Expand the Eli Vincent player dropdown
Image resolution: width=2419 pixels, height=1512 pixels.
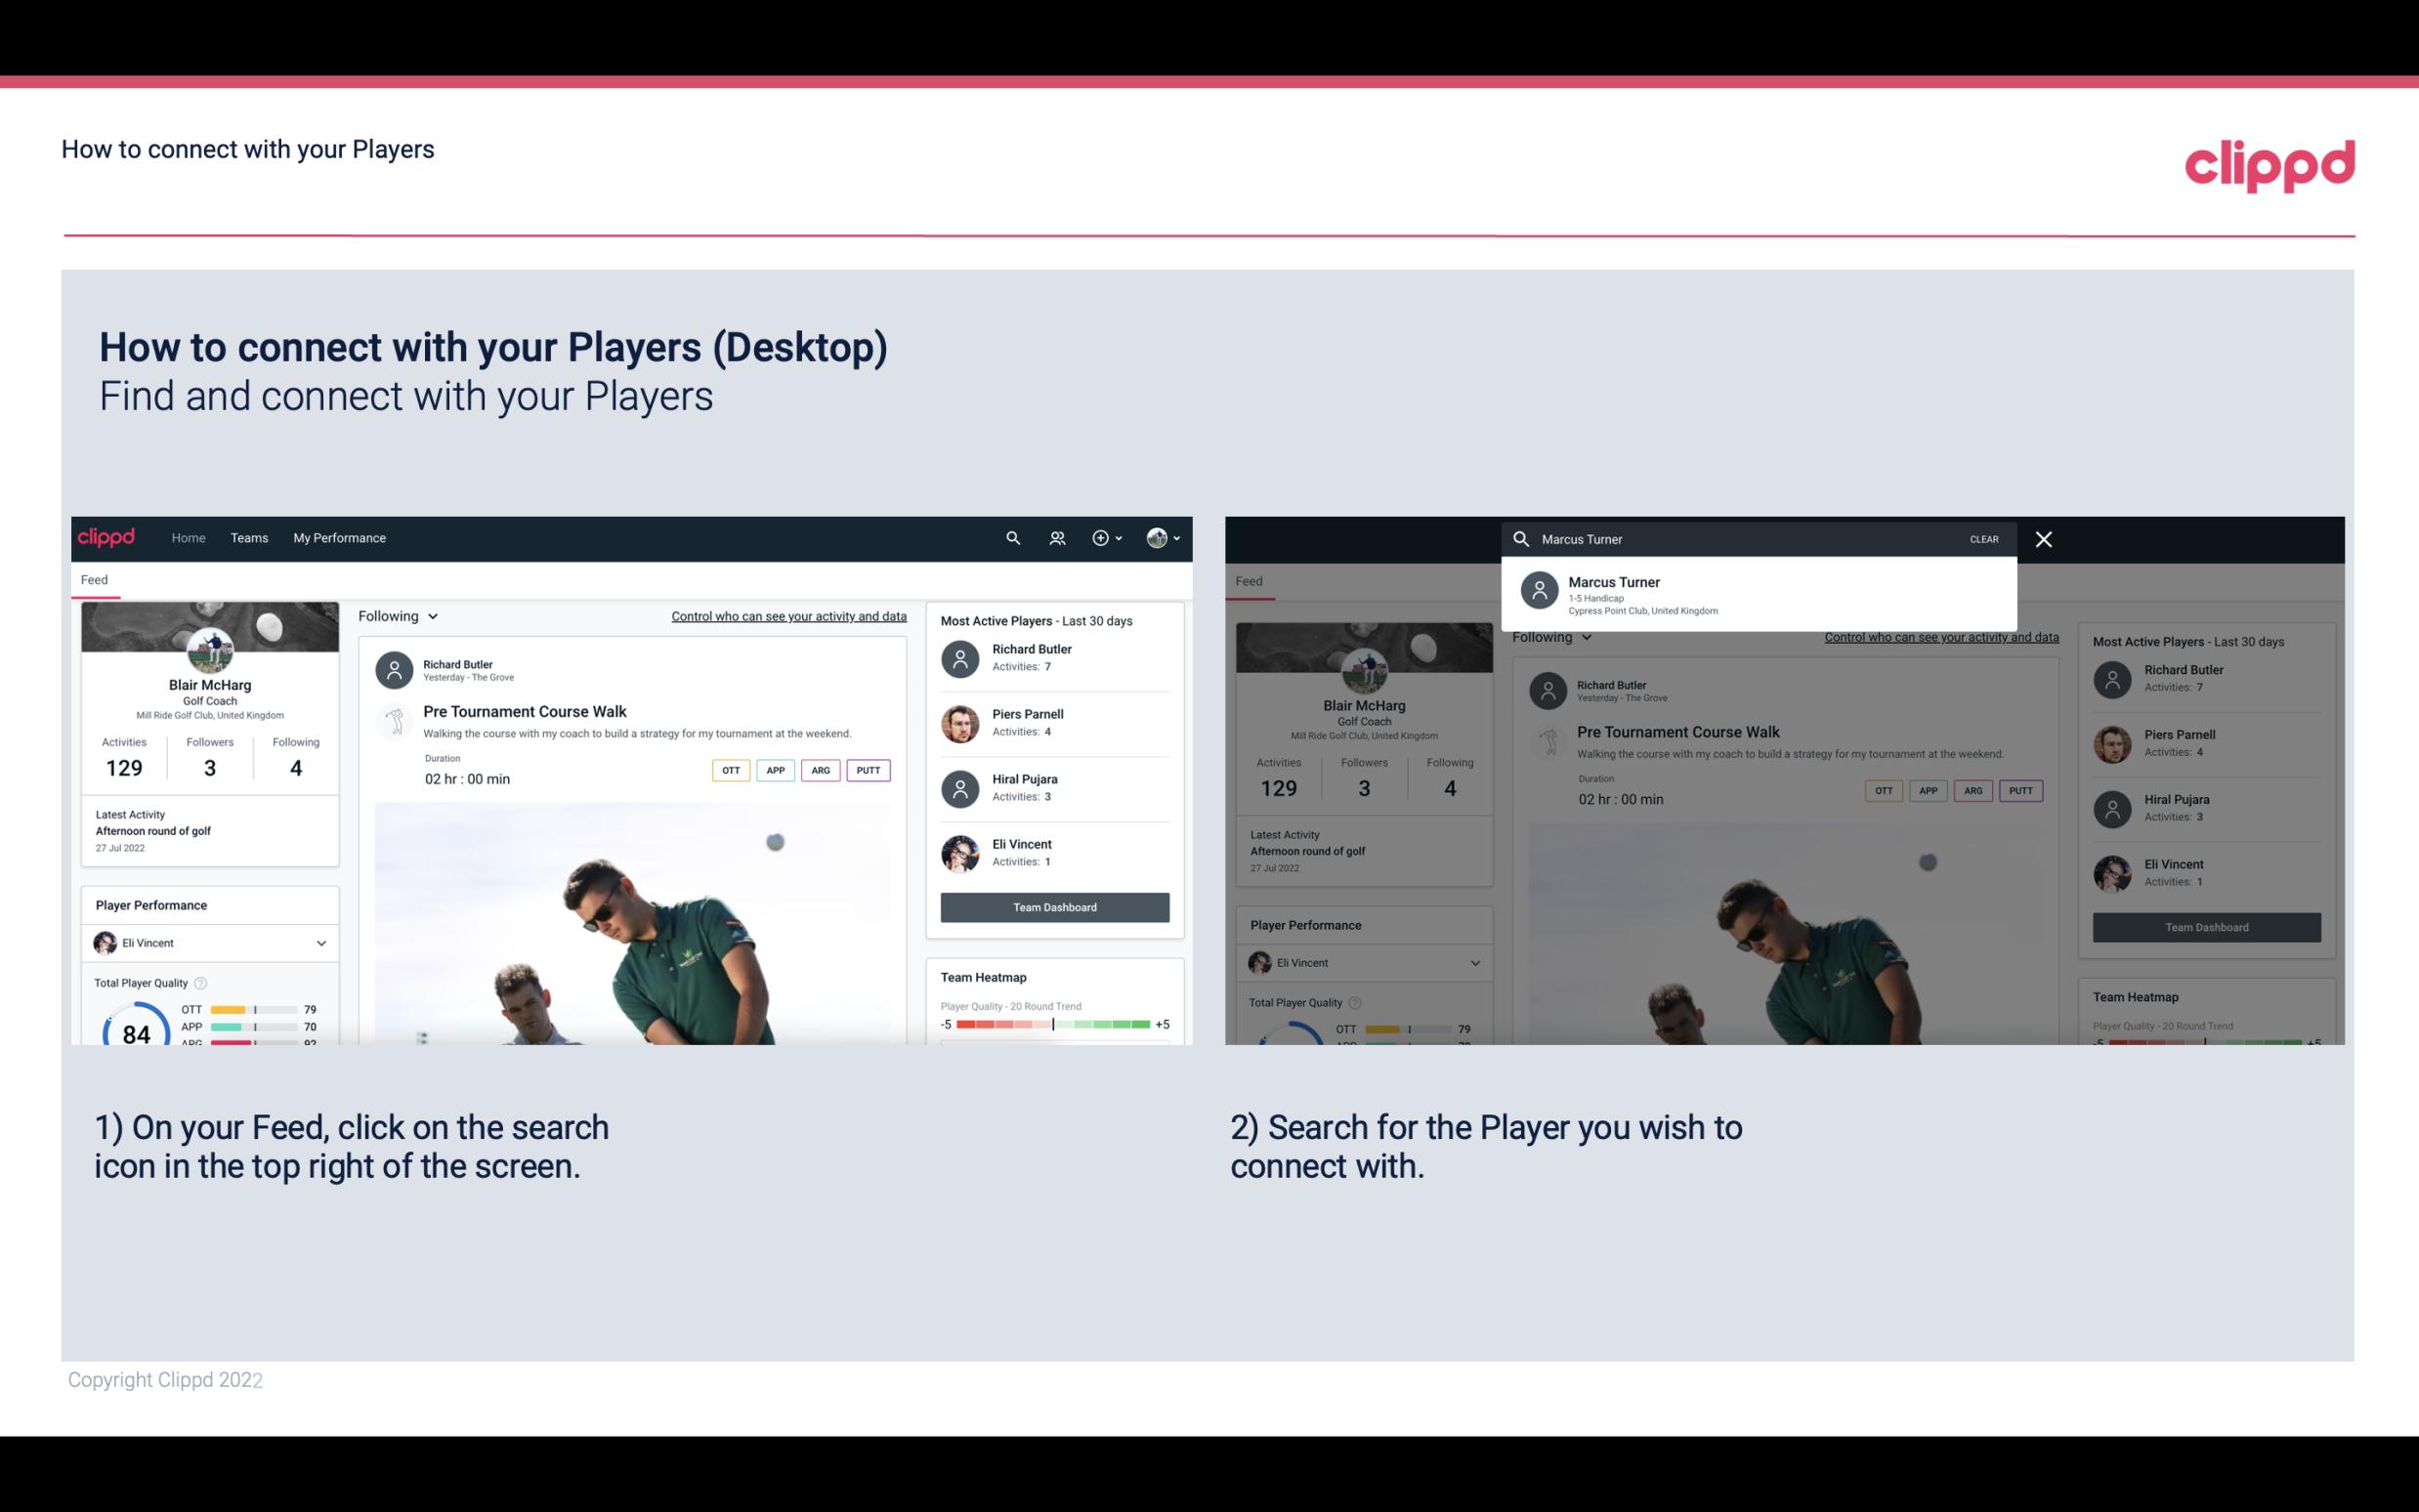click(320, 943)
